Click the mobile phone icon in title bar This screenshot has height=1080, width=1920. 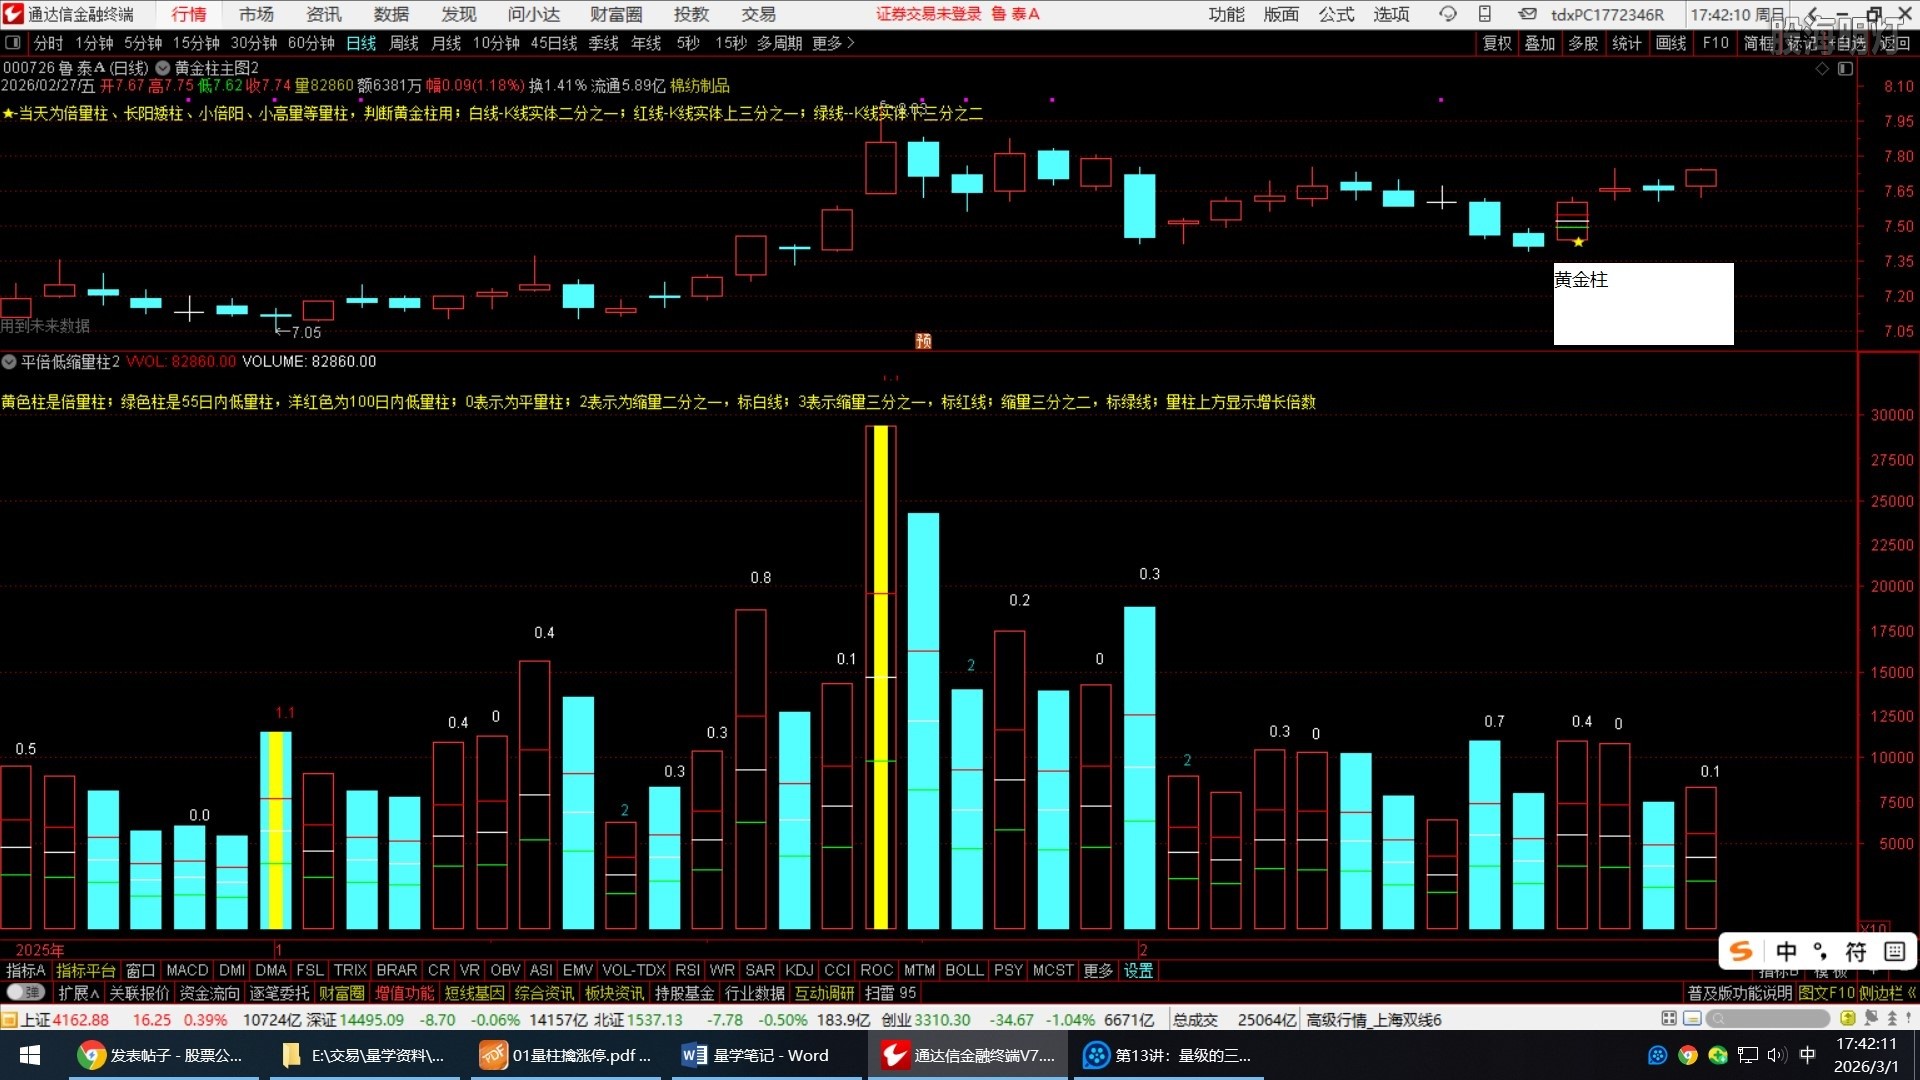(1485, 14)
